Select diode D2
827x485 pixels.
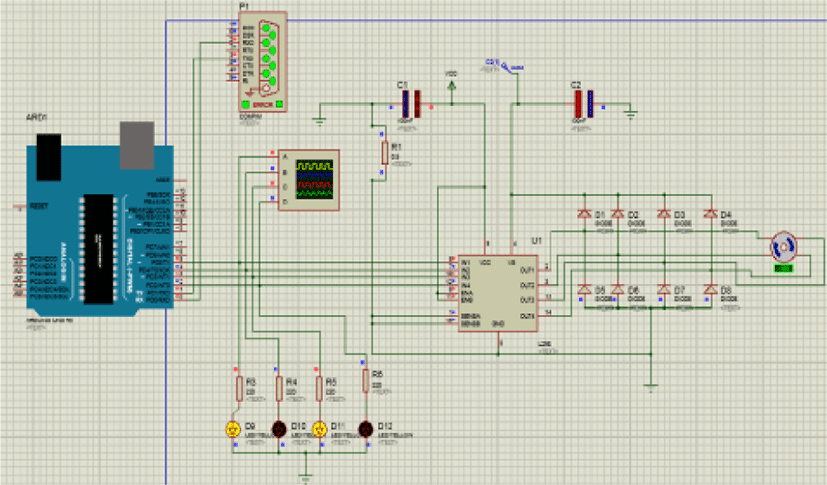618,214
